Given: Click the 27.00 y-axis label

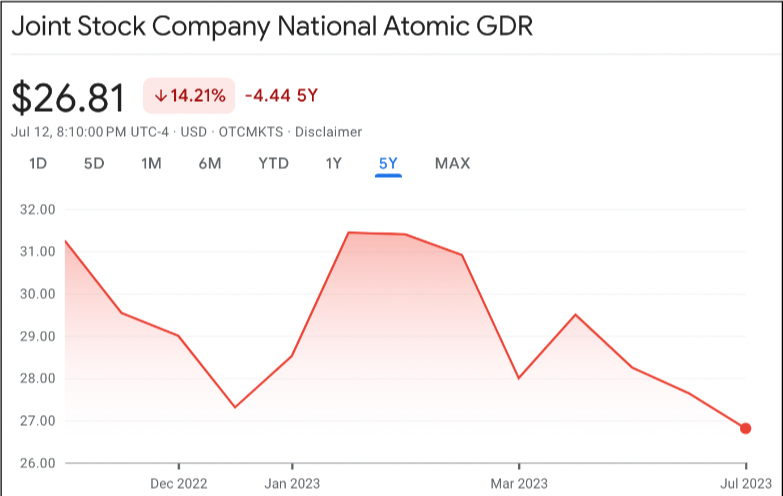Looking at the screenshot, I should [37, 421].
